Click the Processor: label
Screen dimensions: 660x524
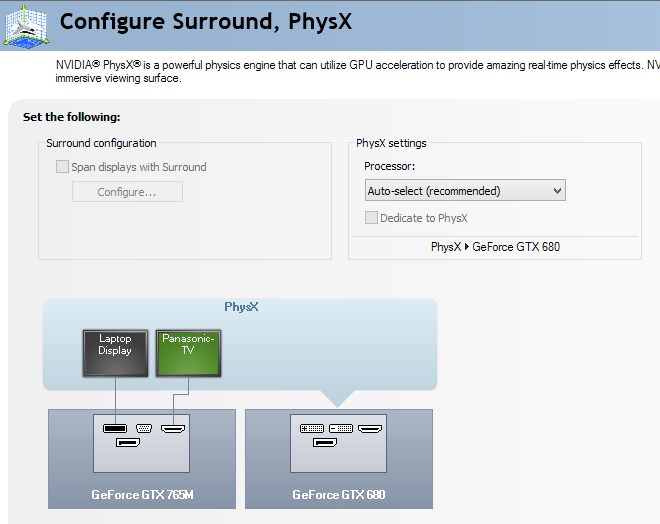[x=390, y=166]
